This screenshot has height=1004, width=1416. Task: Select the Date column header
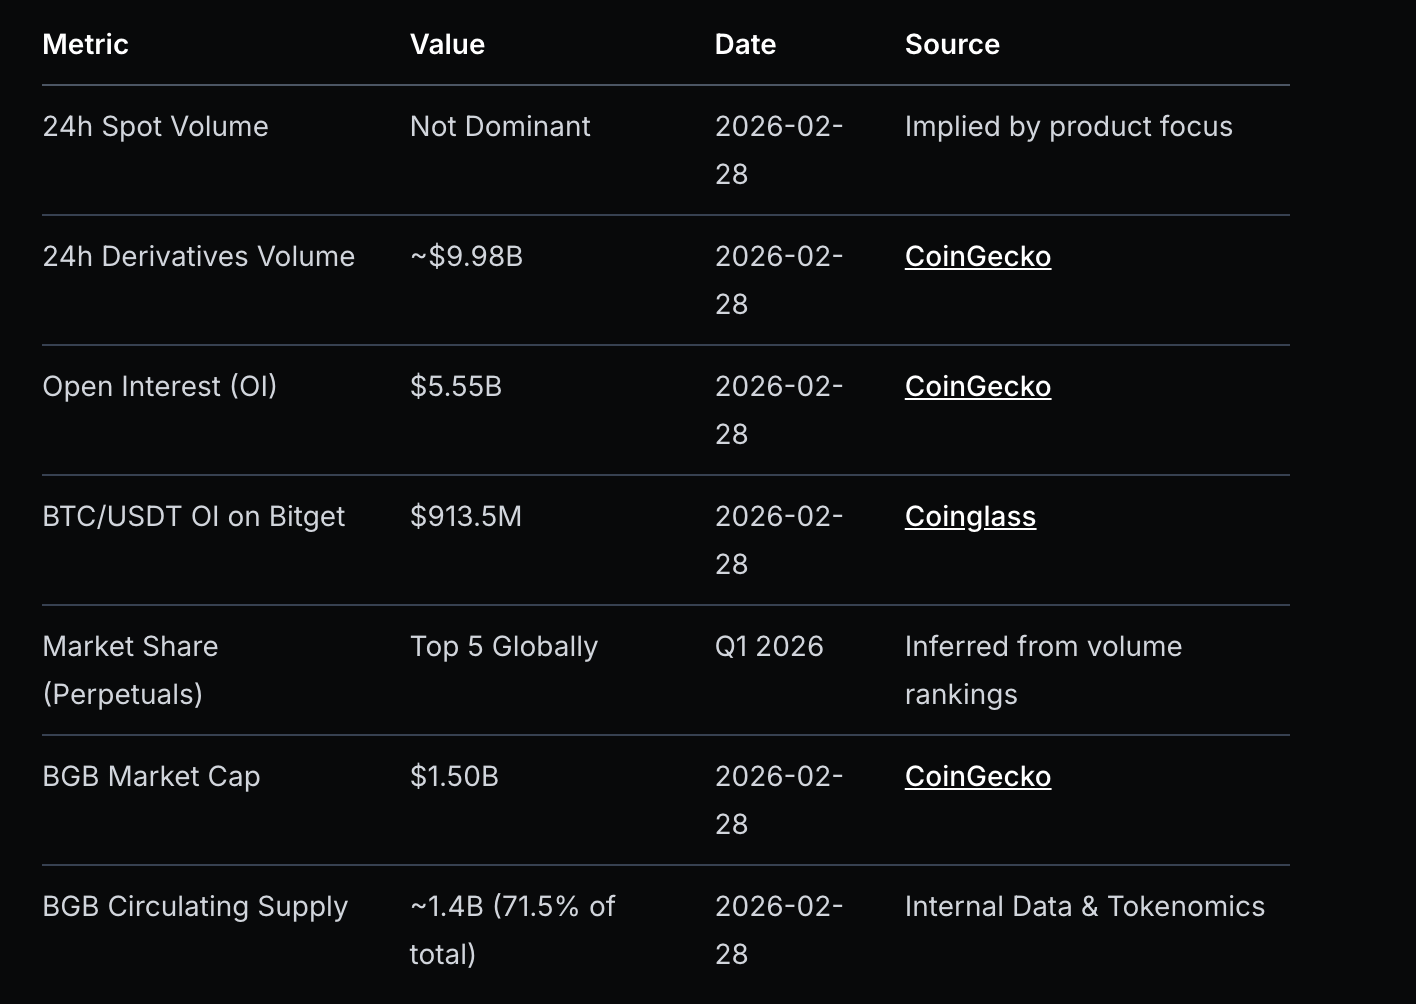pyautogui.click(x=745, y=45)
